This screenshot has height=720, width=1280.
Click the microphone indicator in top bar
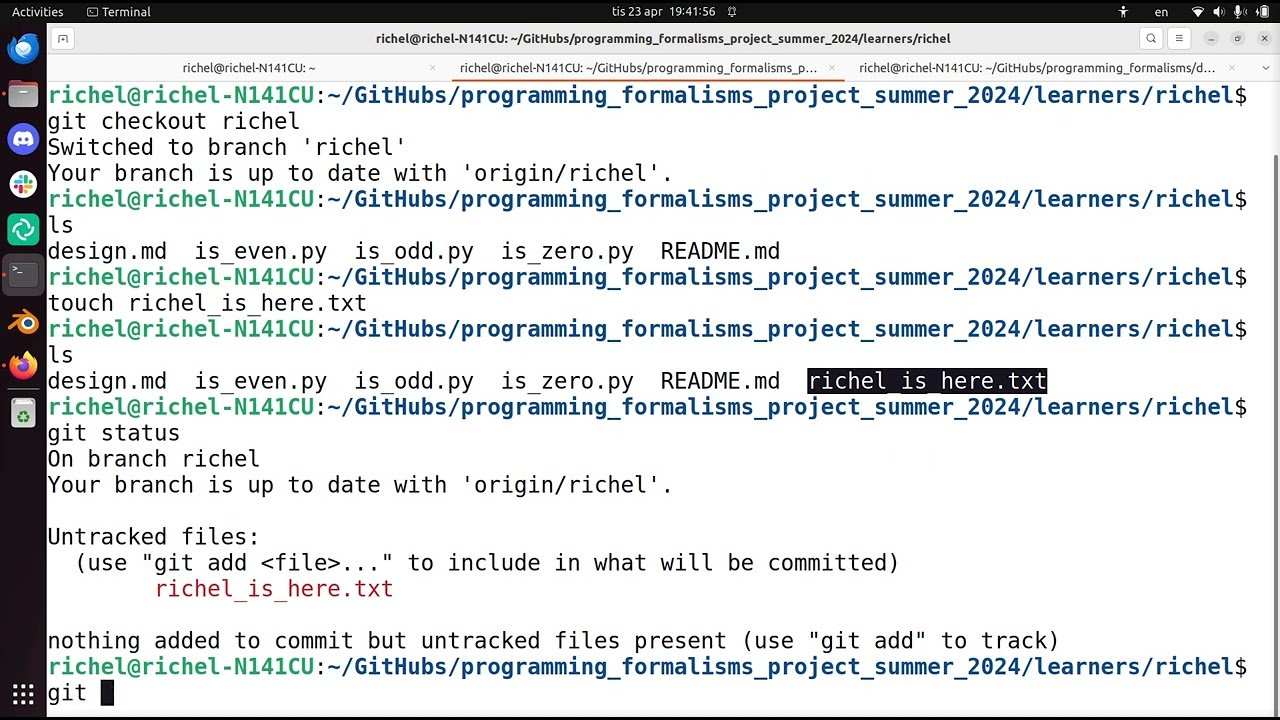point(1239,12)
